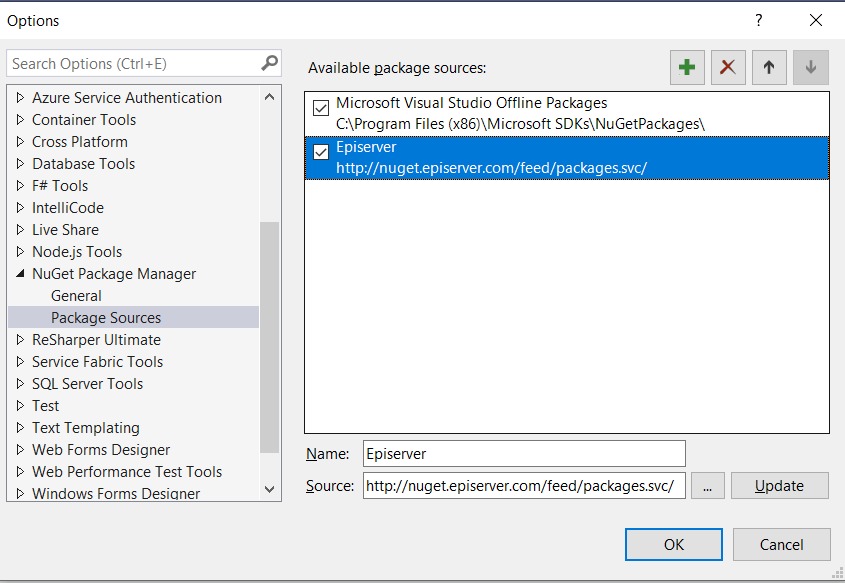Screen dimensions: 845x583
Task: Click into the Name text field
Action: coord(523,453)
